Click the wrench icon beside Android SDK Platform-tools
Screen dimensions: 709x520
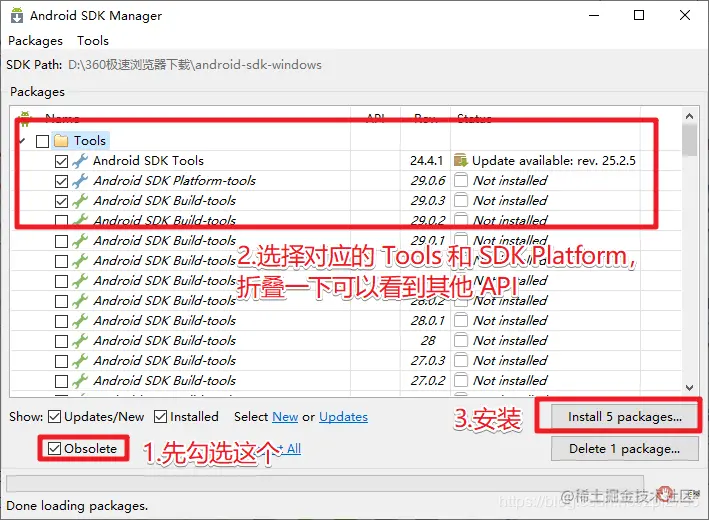tap(80, 181)
